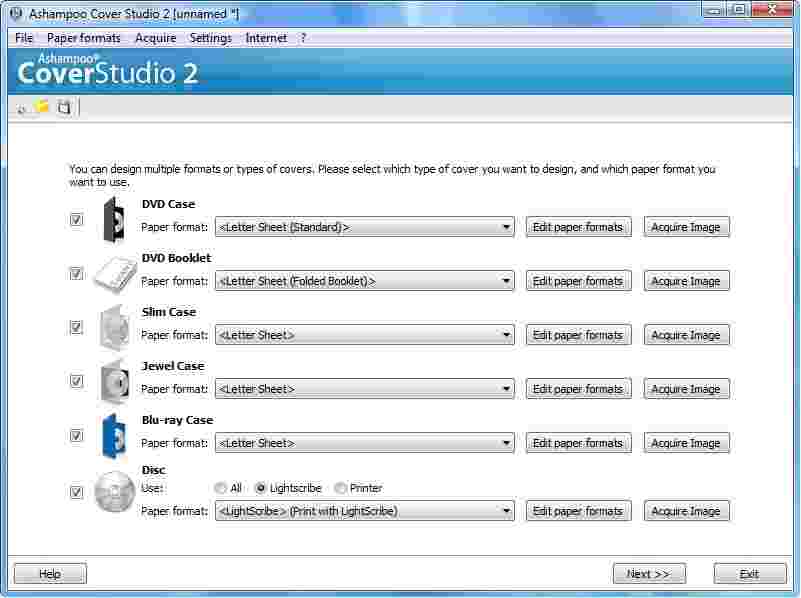
Task: Click the 'DVD Case' heading text
Action: [169, 204]
